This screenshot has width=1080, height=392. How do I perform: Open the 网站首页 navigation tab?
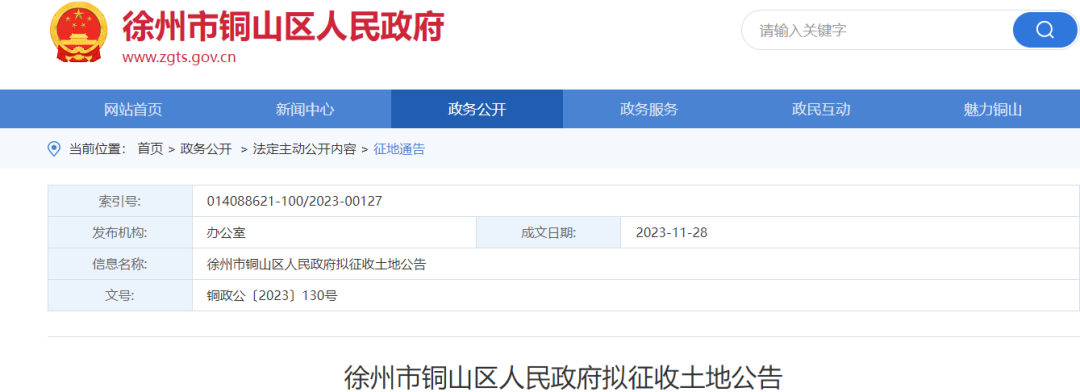click(133, 109)
